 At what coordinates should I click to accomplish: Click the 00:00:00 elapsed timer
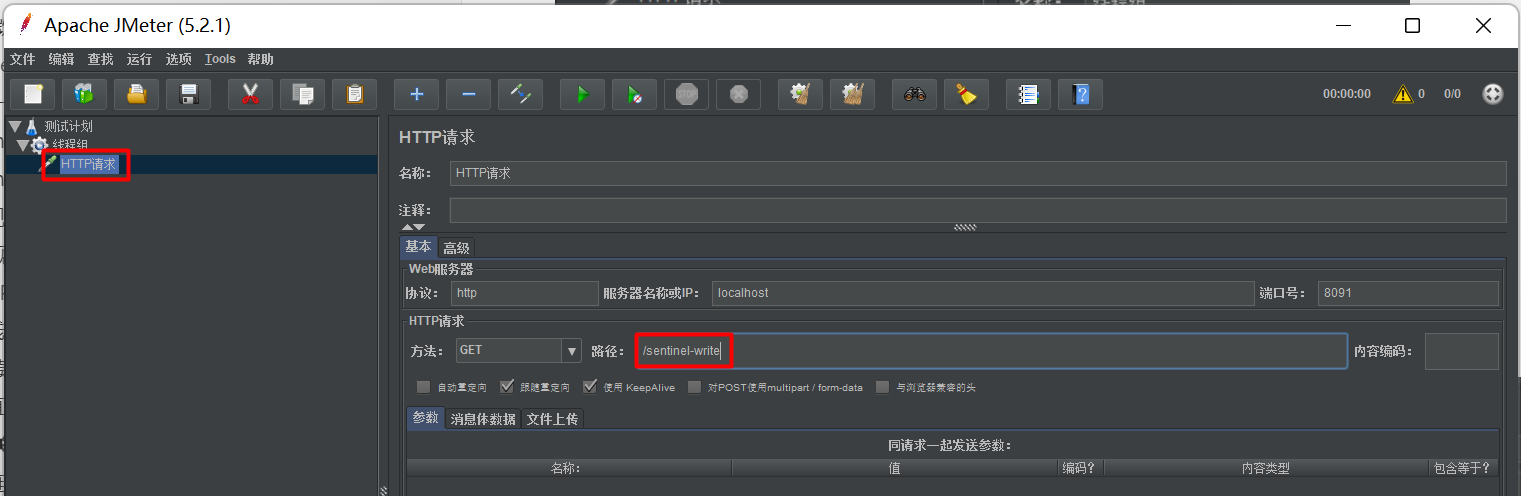click(x=1346, y=94)
